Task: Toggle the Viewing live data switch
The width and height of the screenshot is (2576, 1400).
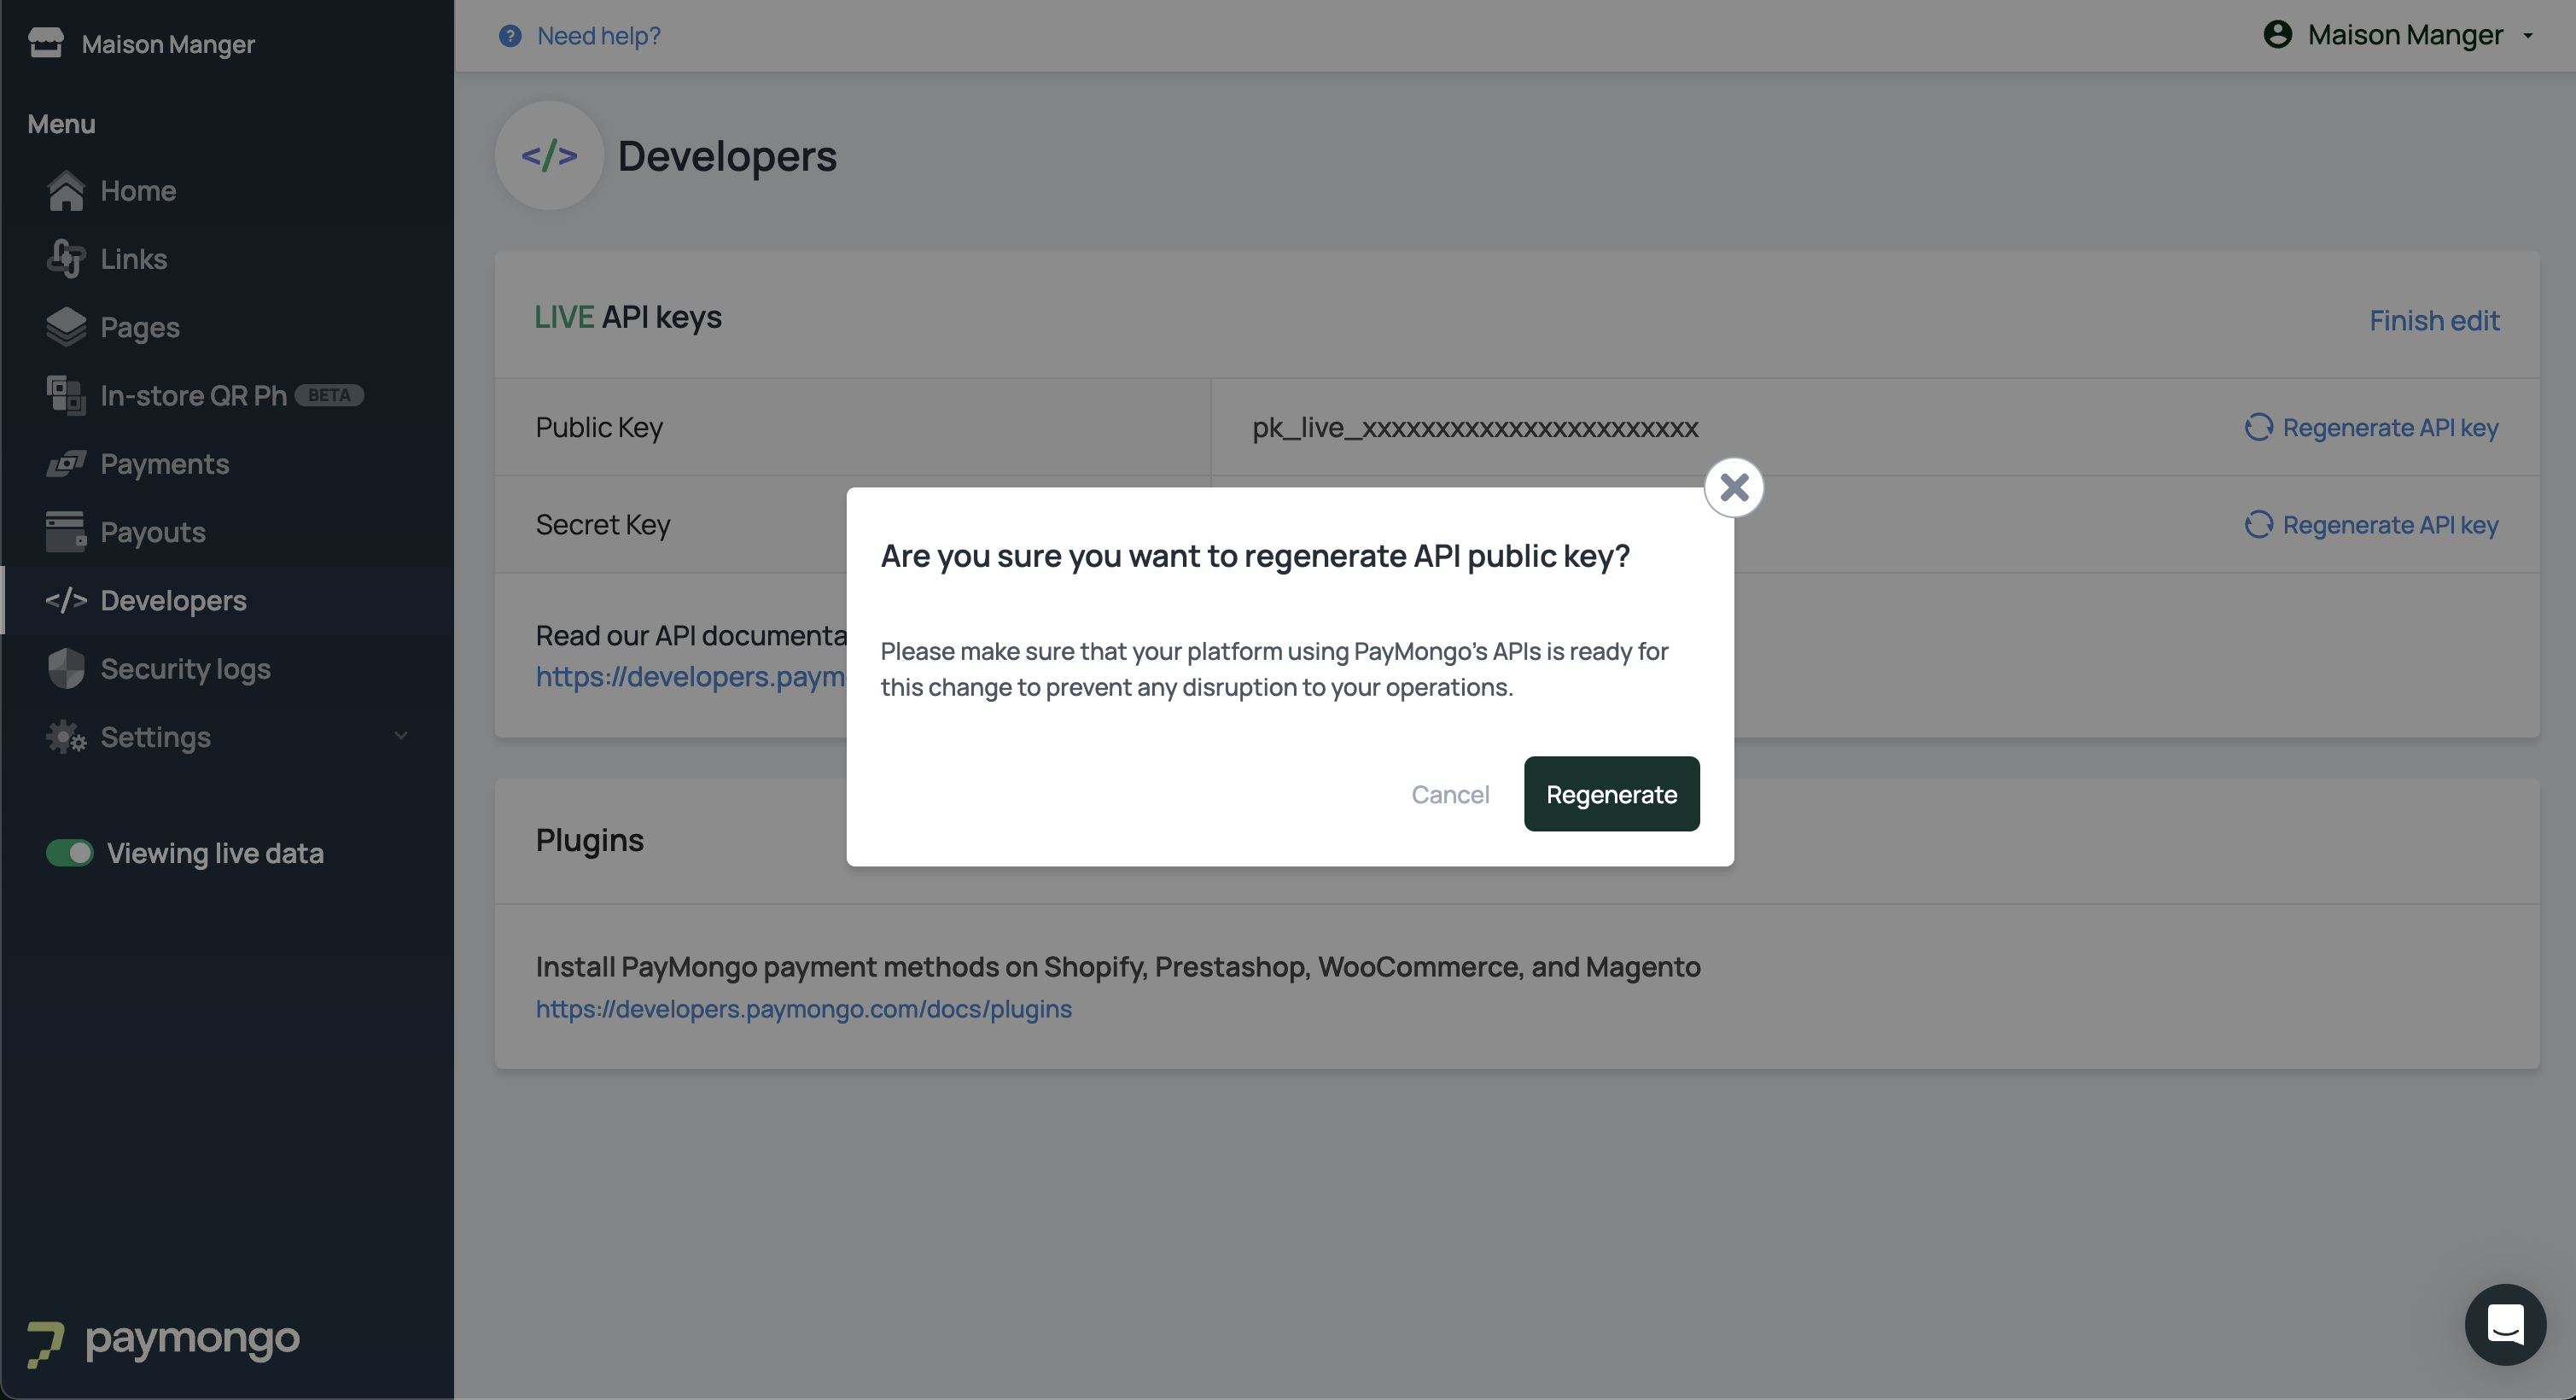Action: [x=69, y=853]
